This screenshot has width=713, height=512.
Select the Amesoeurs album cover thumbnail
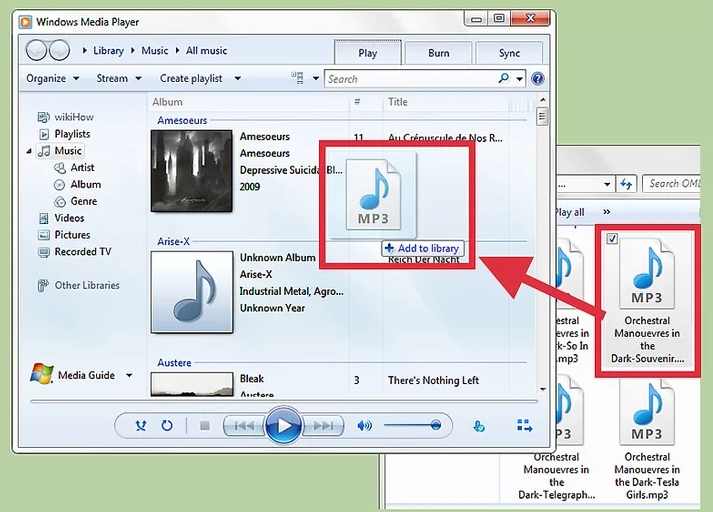click(x=191, y=171)
